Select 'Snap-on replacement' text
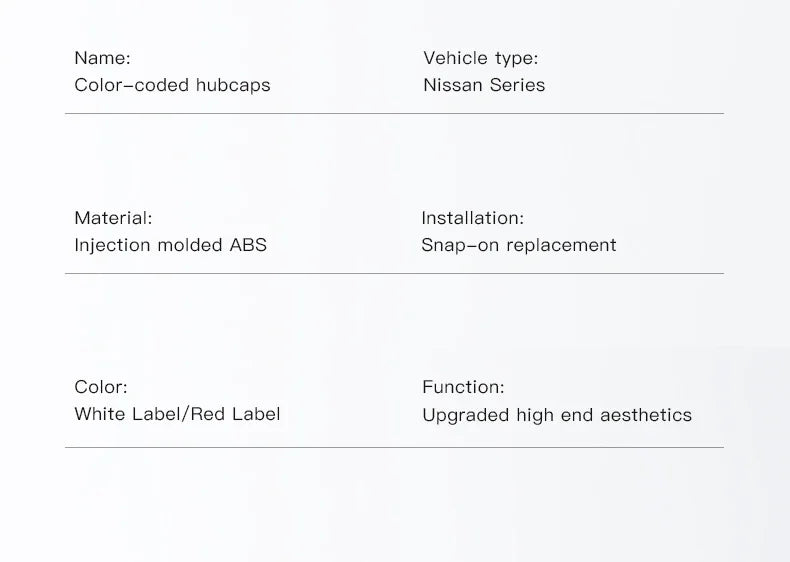 pyautogui.click(x=518, y=245)
